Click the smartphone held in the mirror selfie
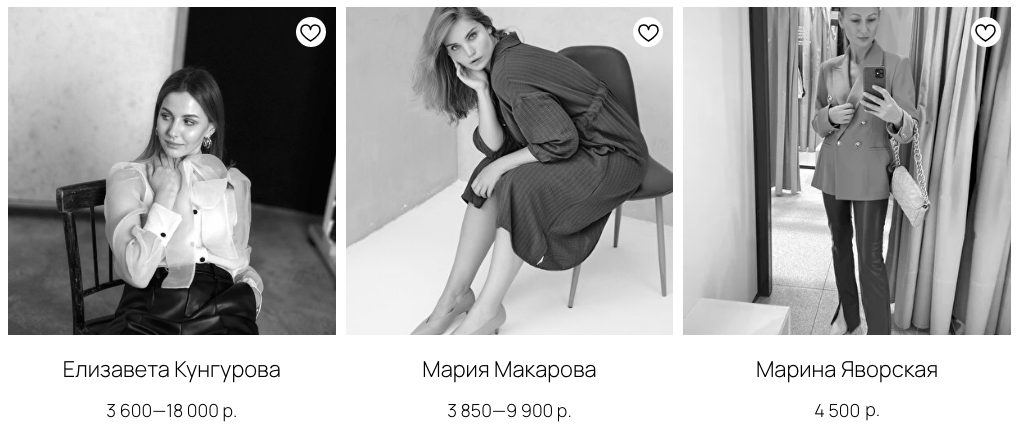The width and height of the screenshot is (1017, 428). [x=874, y=82]
